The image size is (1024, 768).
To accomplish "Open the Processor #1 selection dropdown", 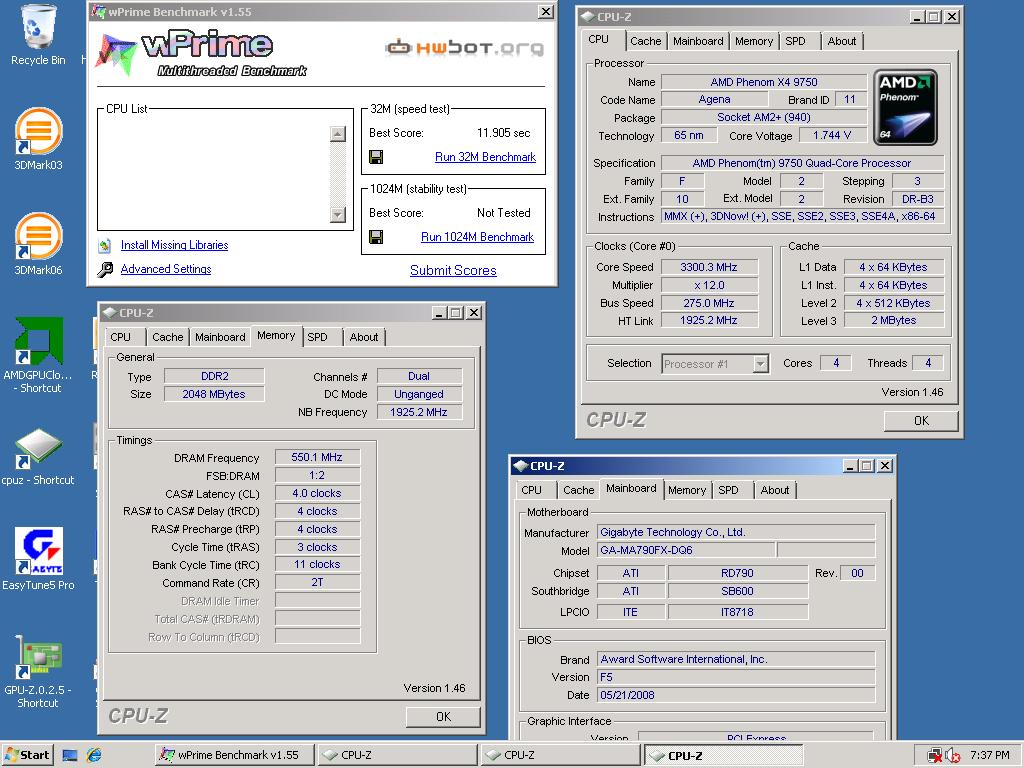I will (x=760, y=364).
